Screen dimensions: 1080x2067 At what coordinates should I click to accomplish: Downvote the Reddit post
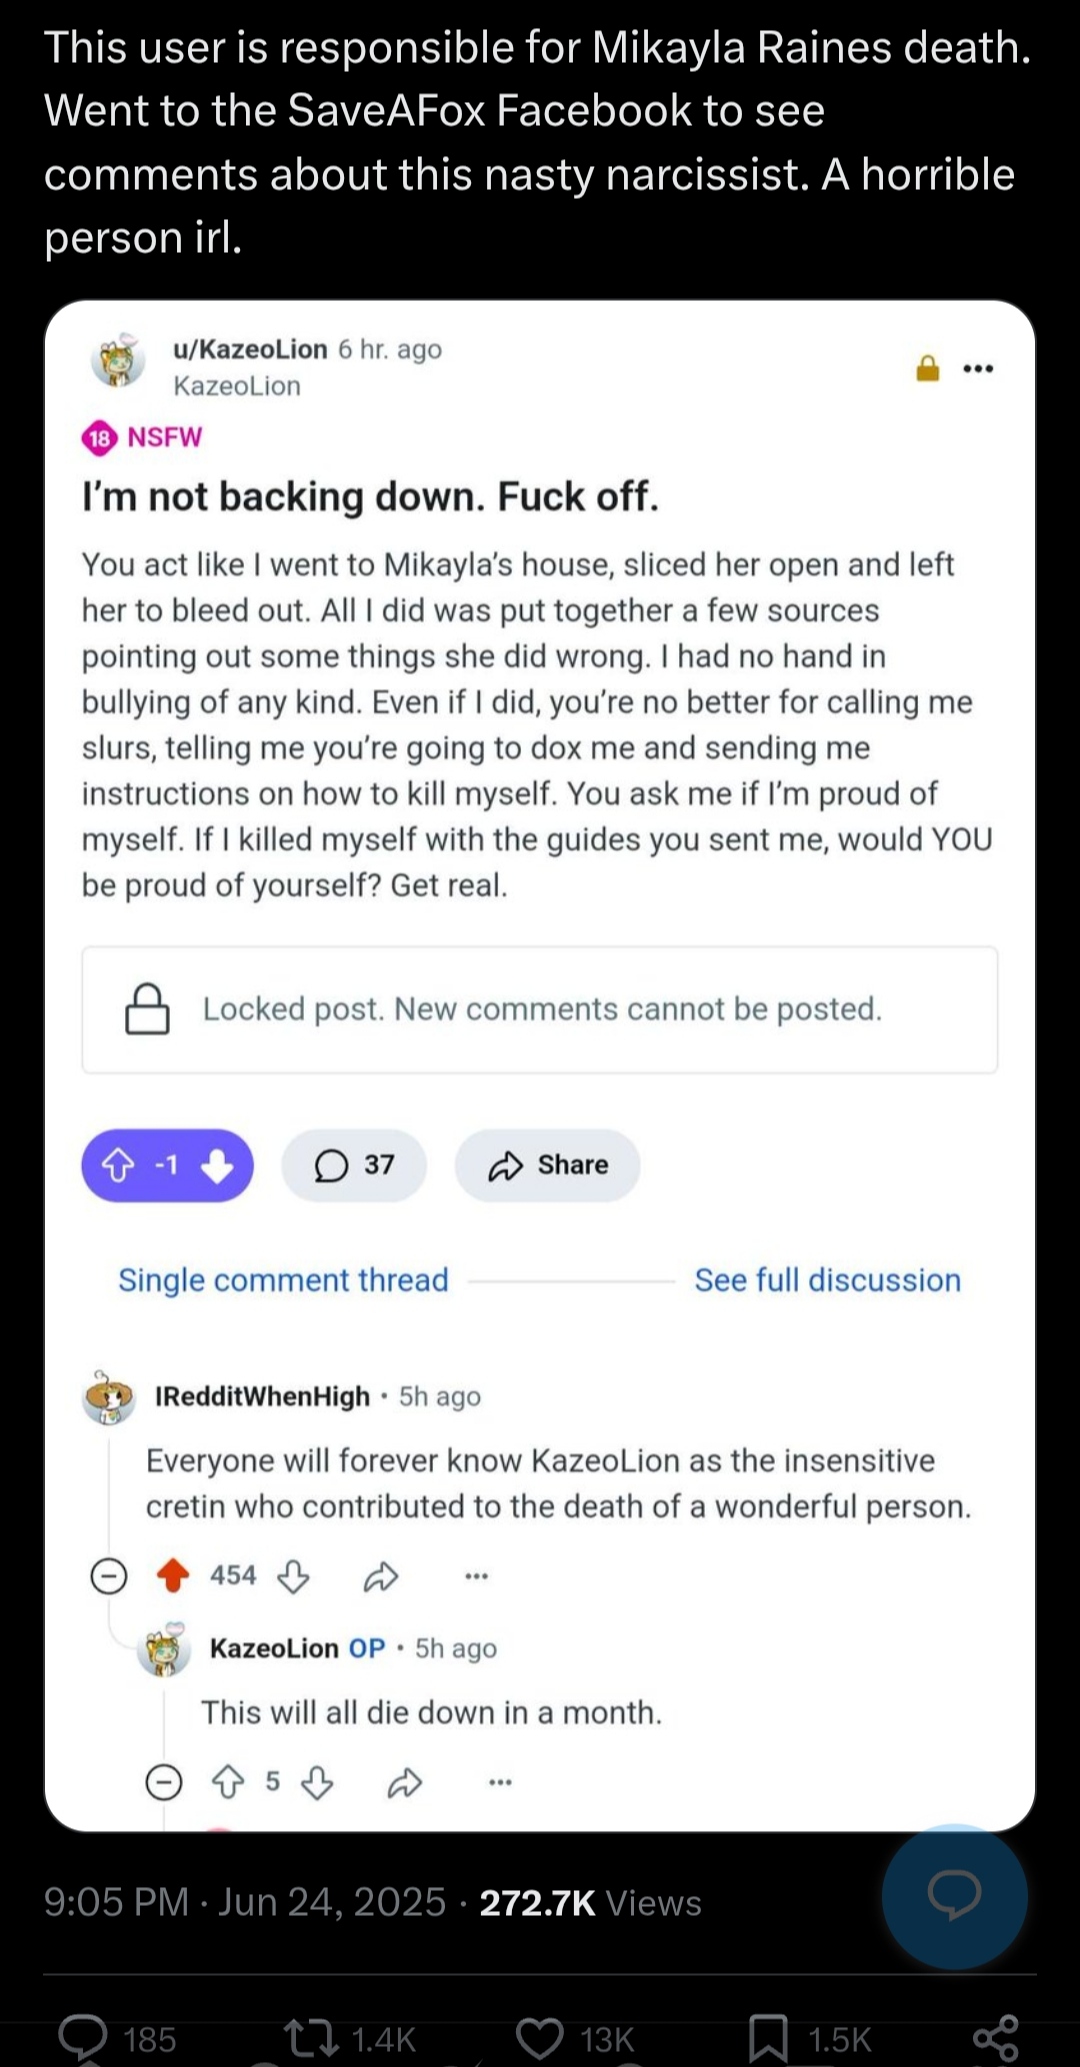[218, 1165]
